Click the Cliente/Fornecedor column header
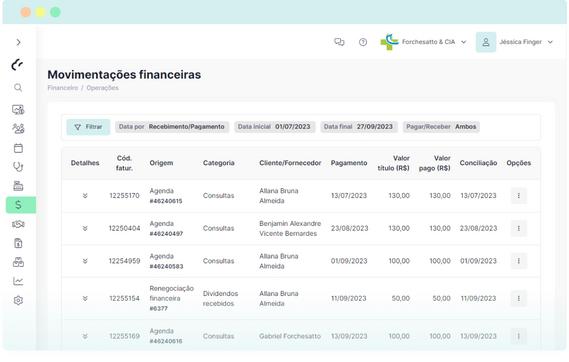The height and width of the screenshot is (362, 569). 290,163
